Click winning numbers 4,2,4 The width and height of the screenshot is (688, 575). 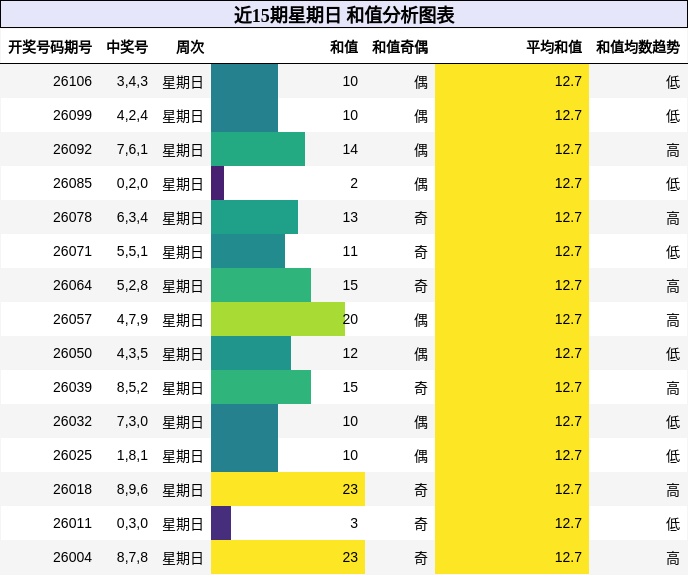pos(132,115)
